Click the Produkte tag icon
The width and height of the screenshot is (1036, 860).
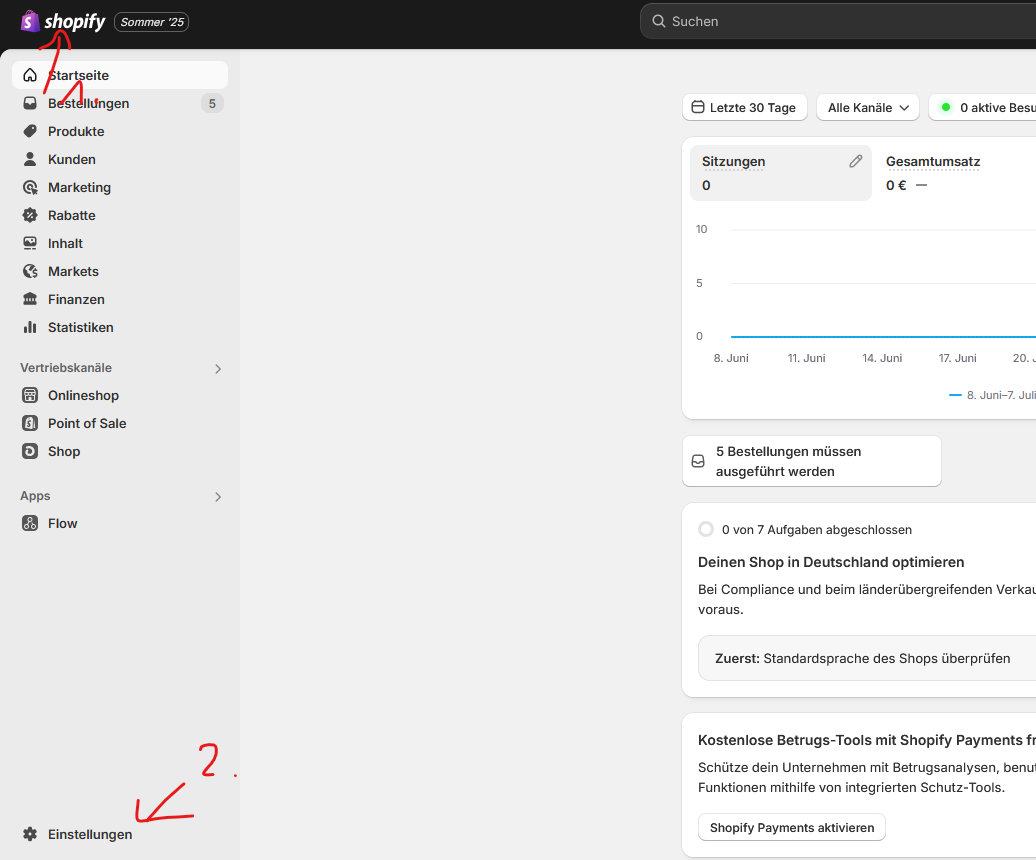pyautogui.click(x=30, y=131)
